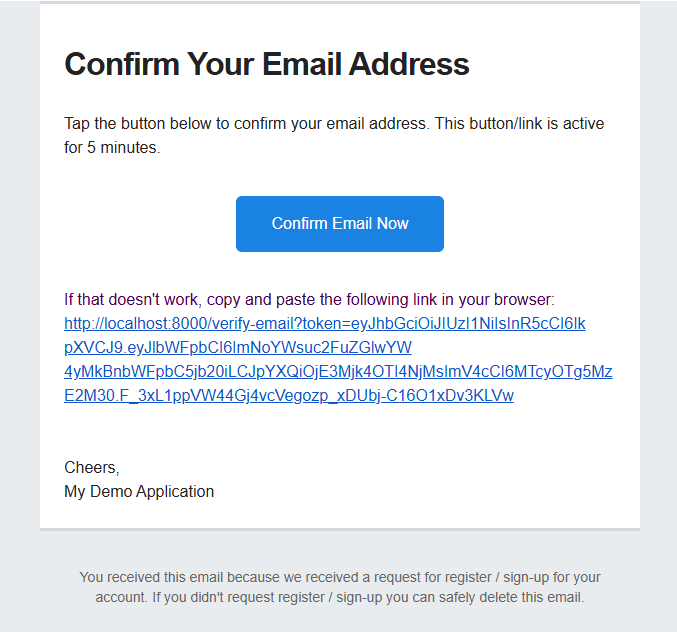
Task: Click the footer text If you didn't request register
Action: click(238, 597)
